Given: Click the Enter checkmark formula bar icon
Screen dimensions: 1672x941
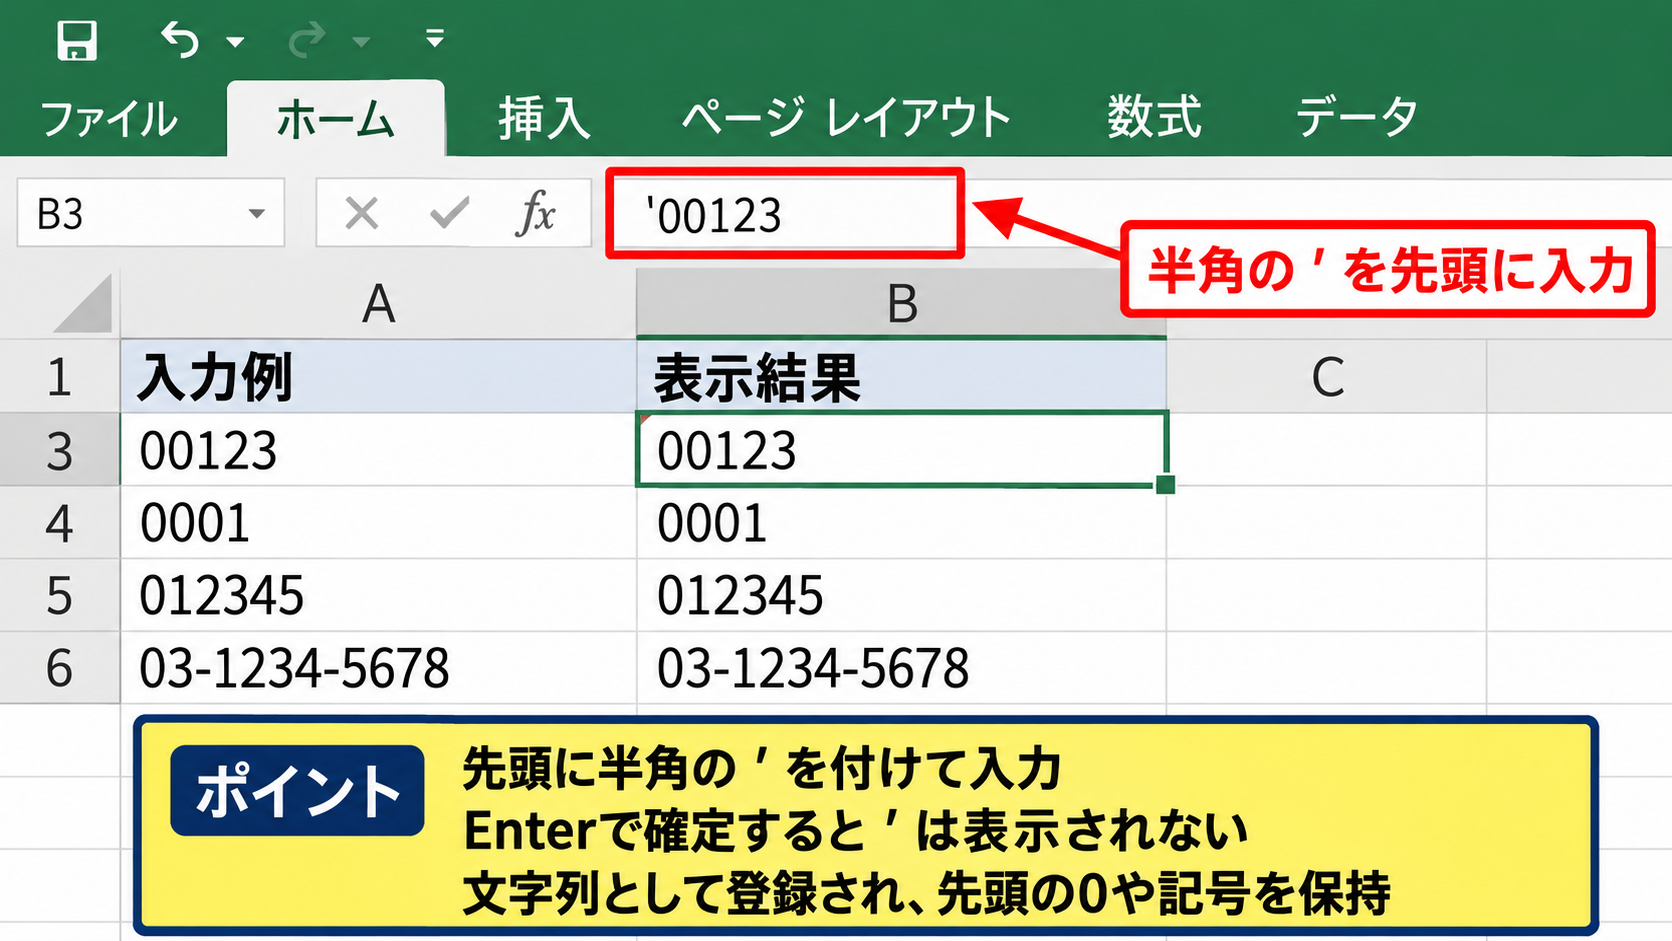Looking at the screenshot, I should point(449,212).
